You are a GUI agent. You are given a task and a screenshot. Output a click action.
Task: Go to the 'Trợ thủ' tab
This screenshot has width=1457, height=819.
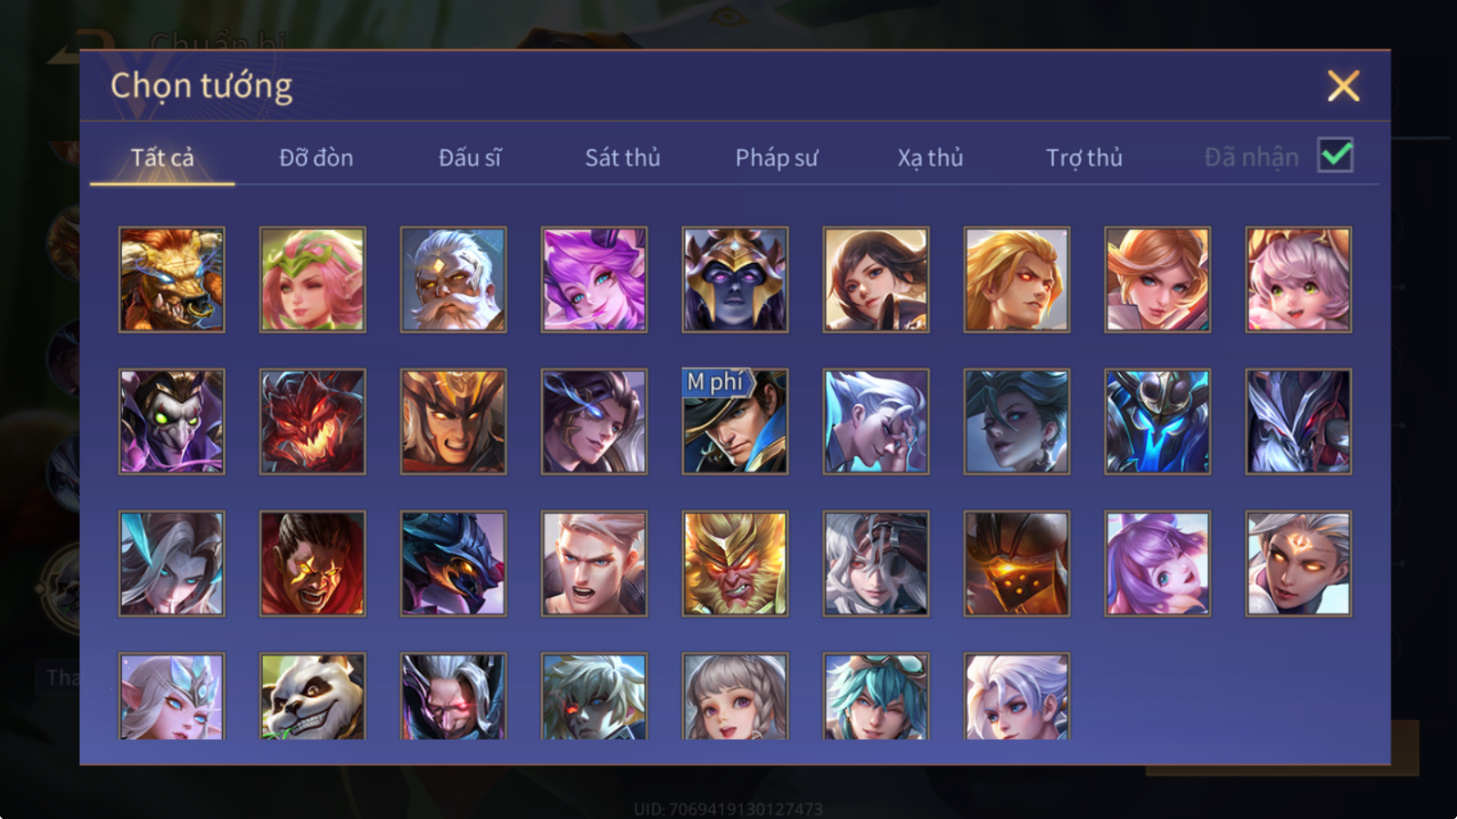[x=1084, y=157]
